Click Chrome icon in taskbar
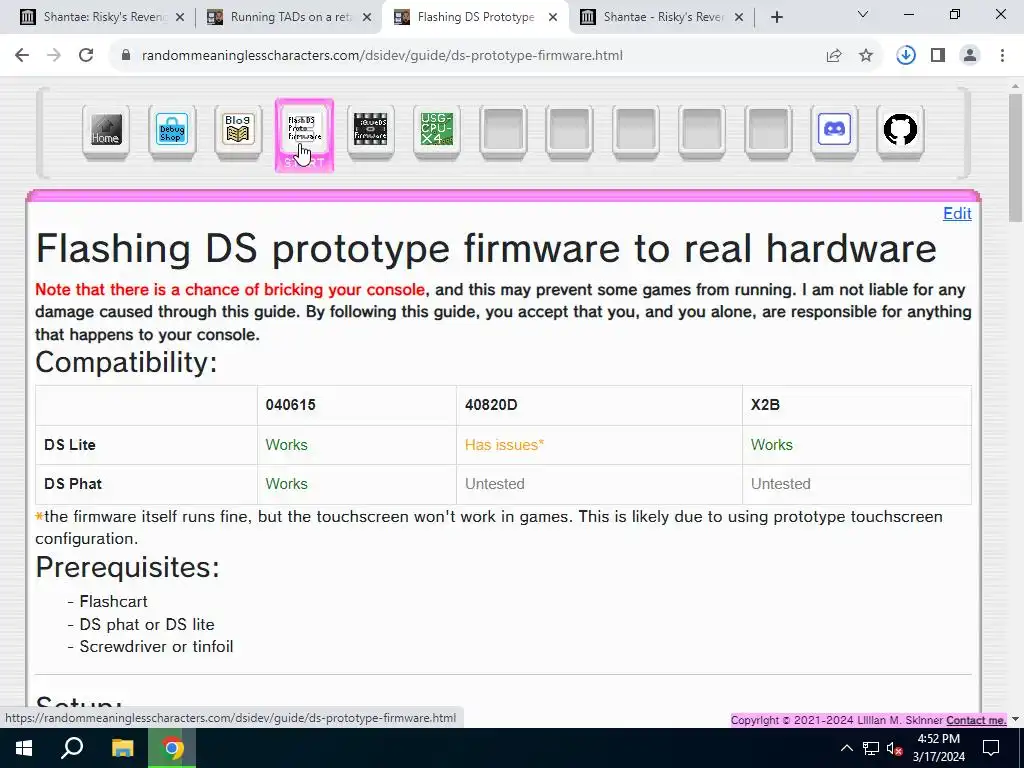The width and height of the screenshot is (1024, 768). tap(172, 748)
